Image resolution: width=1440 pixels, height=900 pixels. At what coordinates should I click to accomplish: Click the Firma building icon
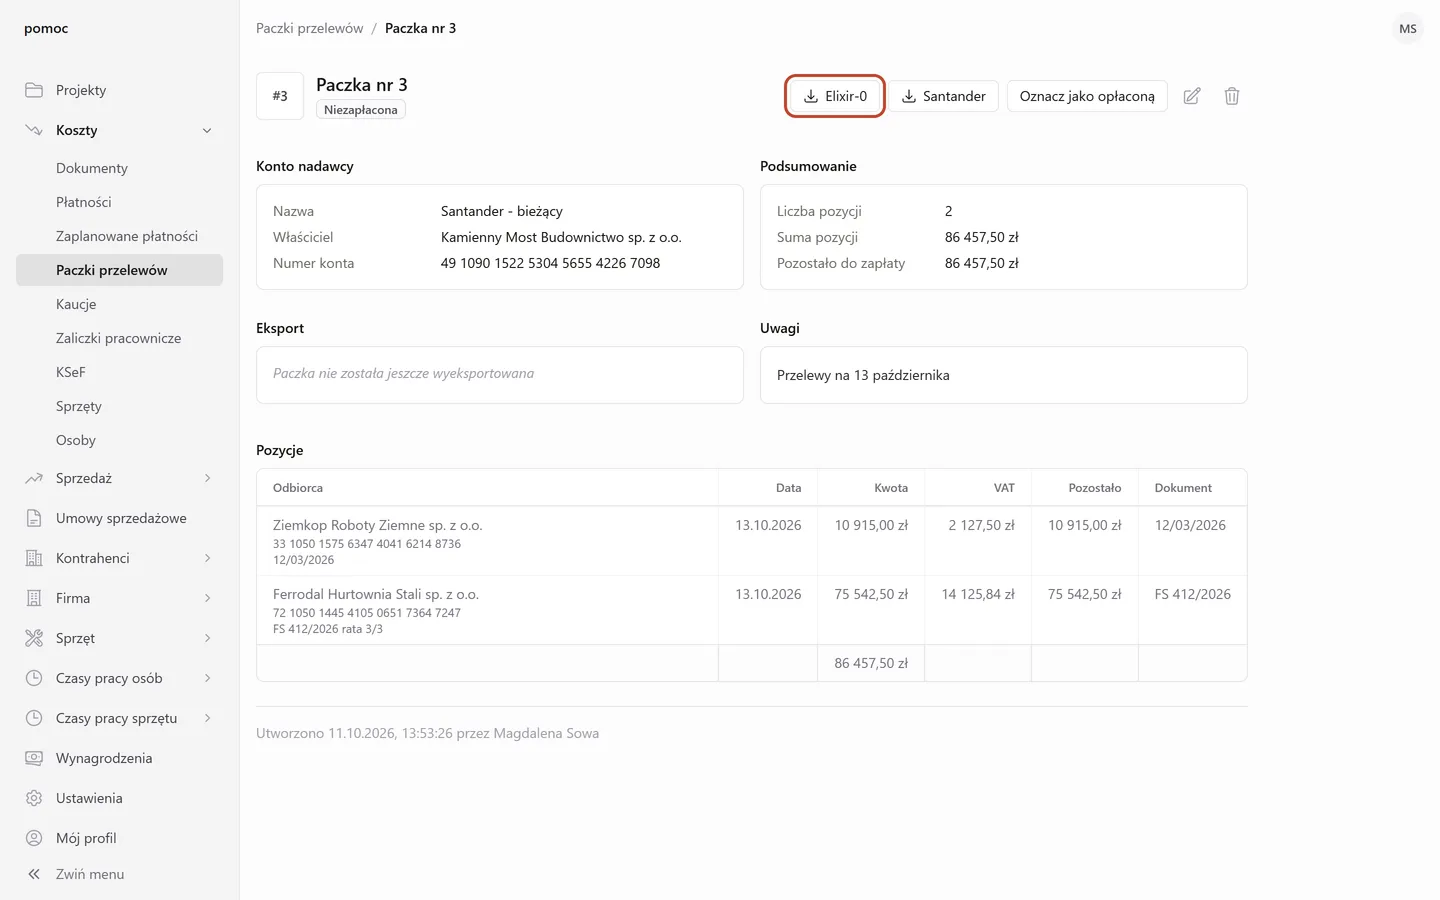coord(34,598)
